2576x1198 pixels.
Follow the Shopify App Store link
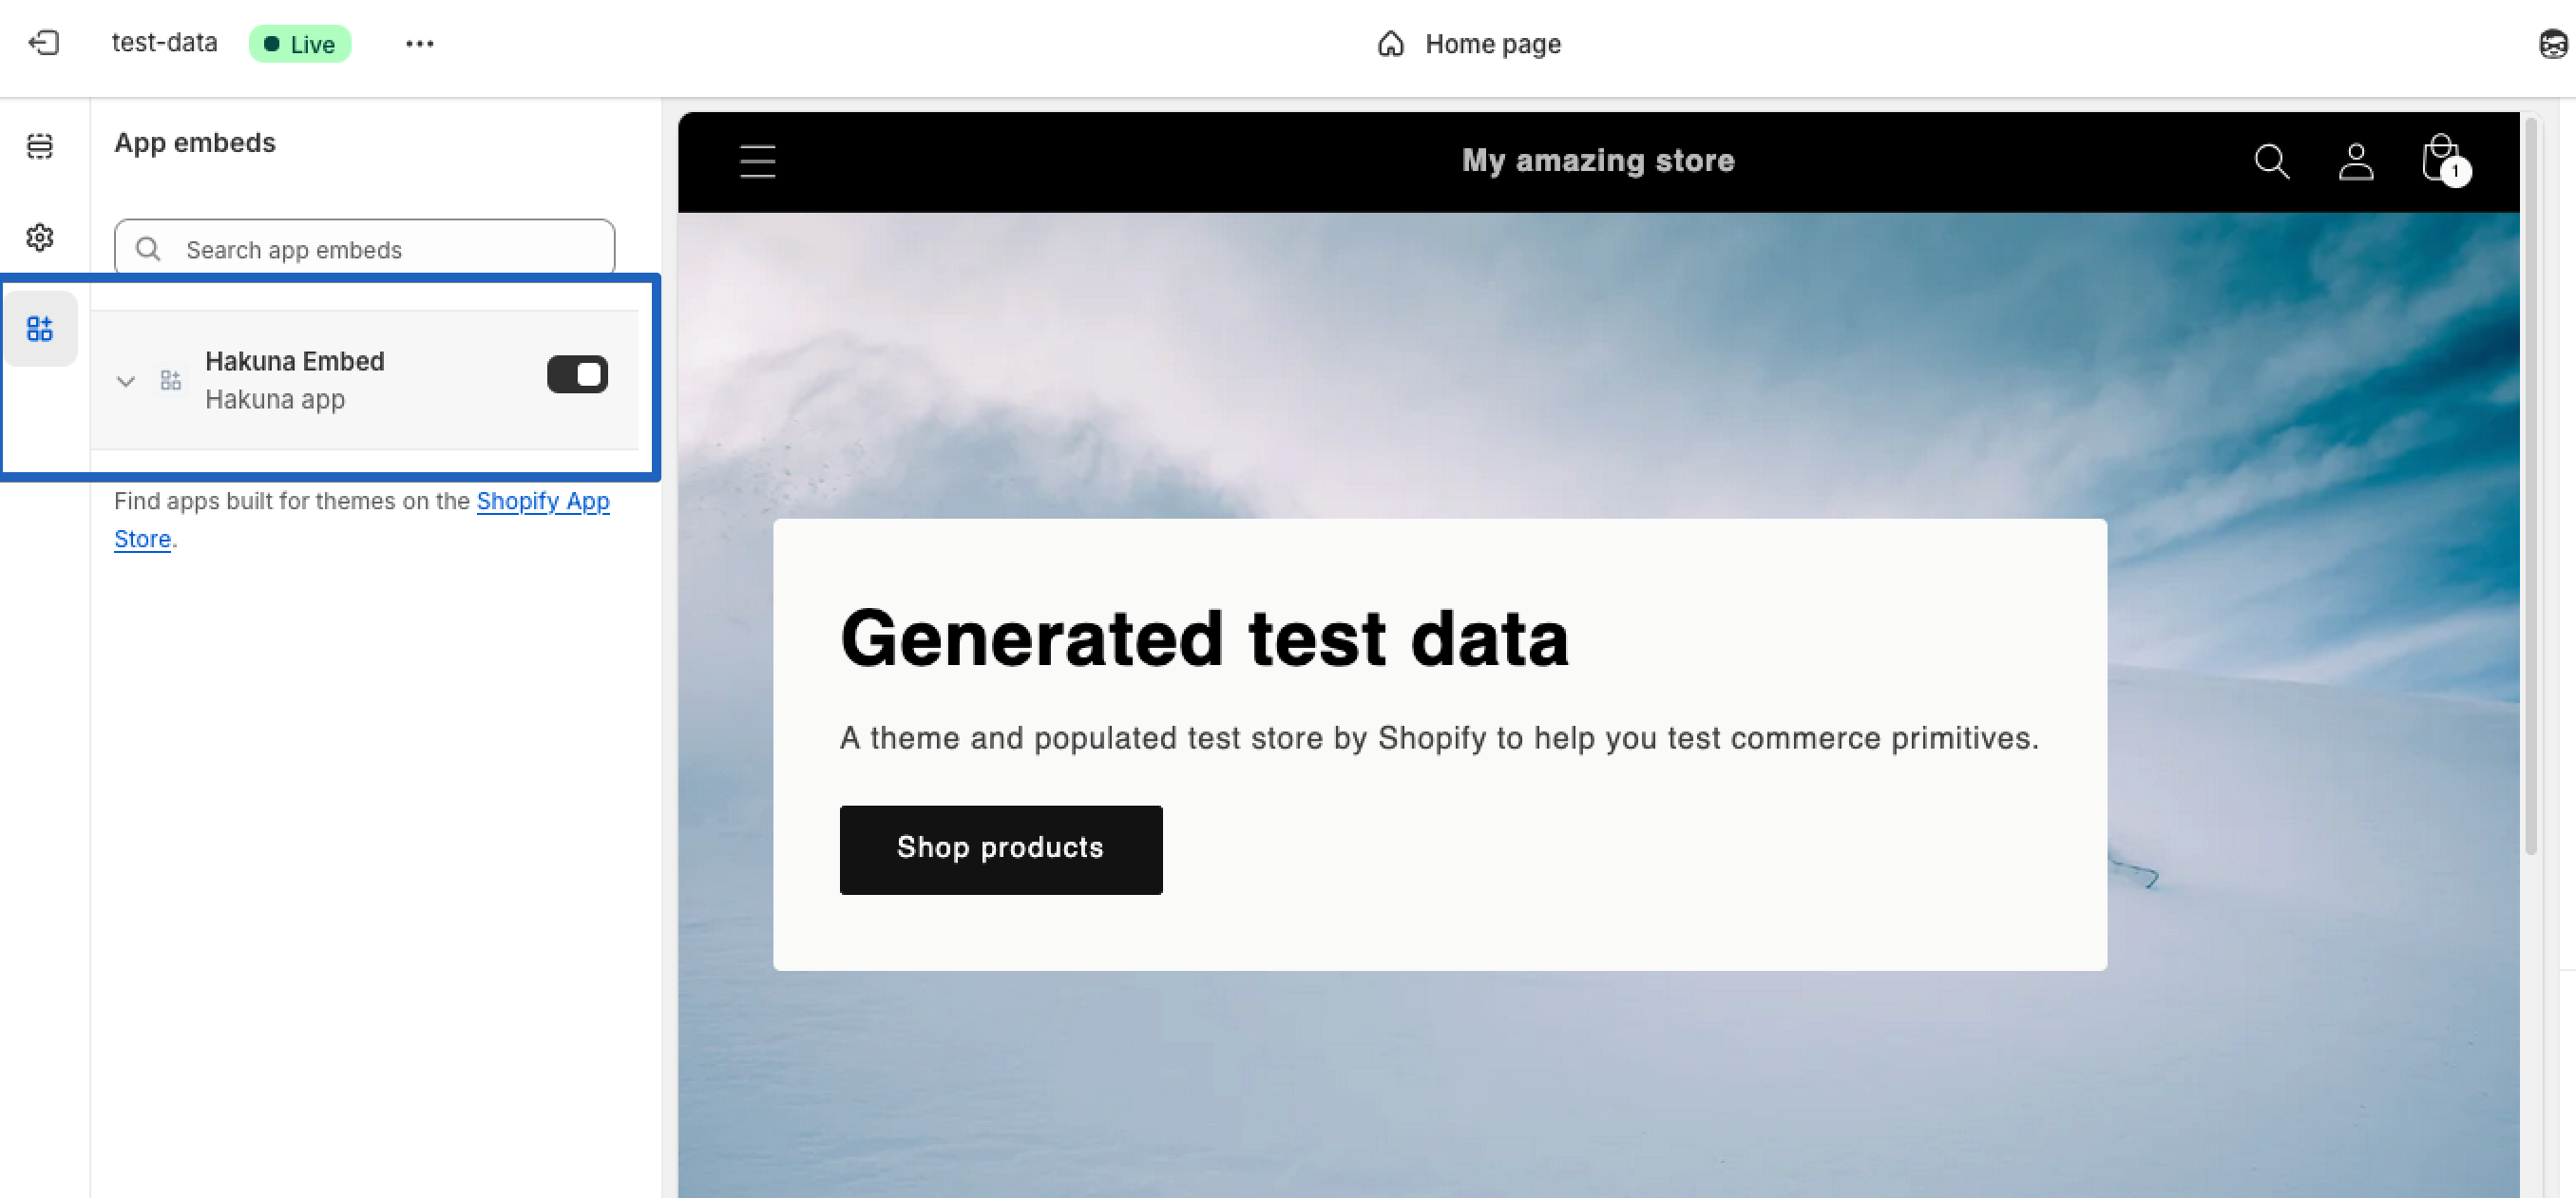pyautogui.click(x=542, y=501)
